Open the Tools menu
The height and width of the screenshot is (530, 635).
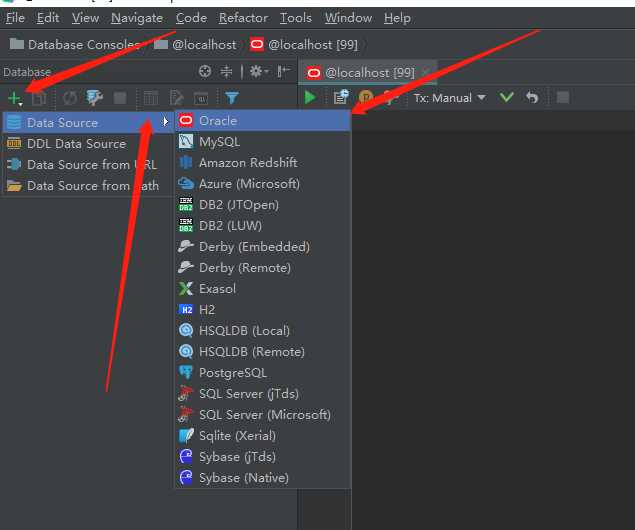tap(296, 18)
